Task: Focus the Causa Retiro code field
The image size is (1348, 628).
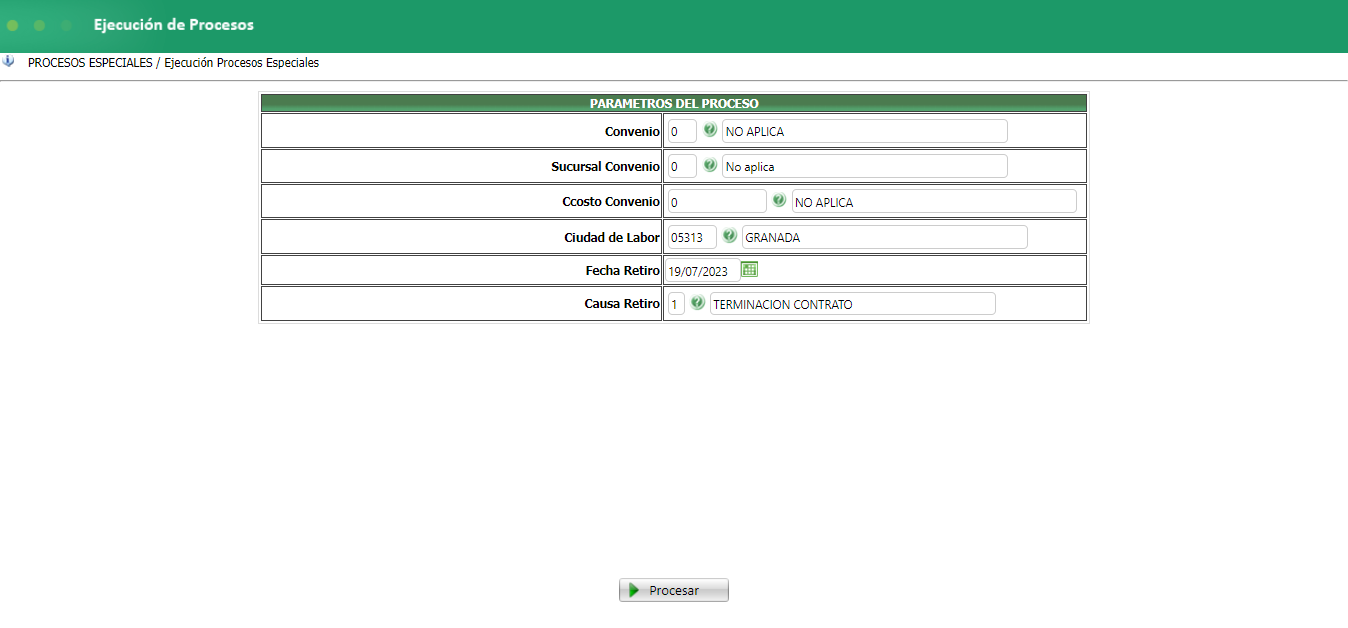Action: click(x=676, y=304)
